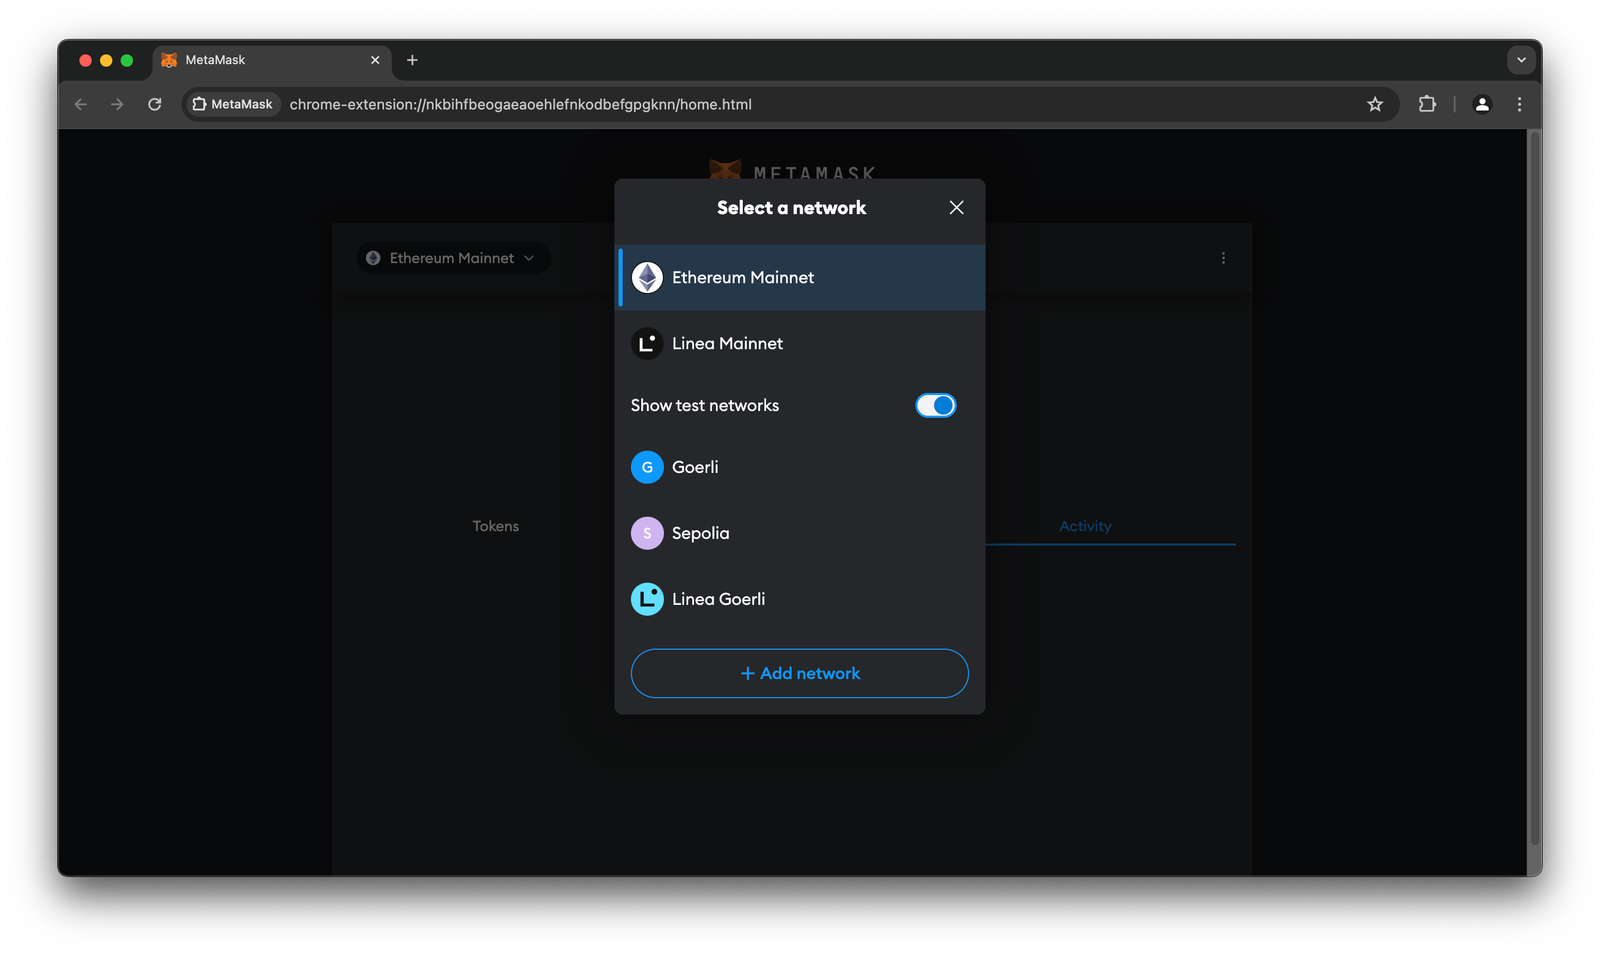Open the Chrome three-dot menu
Image resolution: width=1600 pixels, height=953 pixels.
pos(1519,104)
